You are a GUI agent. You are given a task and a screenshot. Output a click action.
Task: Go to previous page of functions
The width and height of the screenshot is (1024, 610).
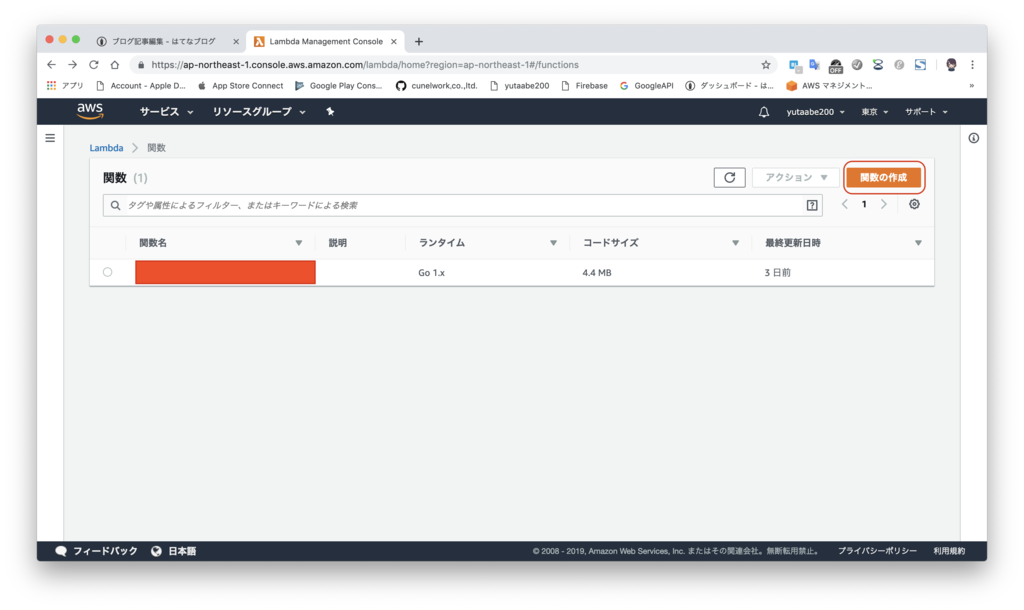click(844, 204)
